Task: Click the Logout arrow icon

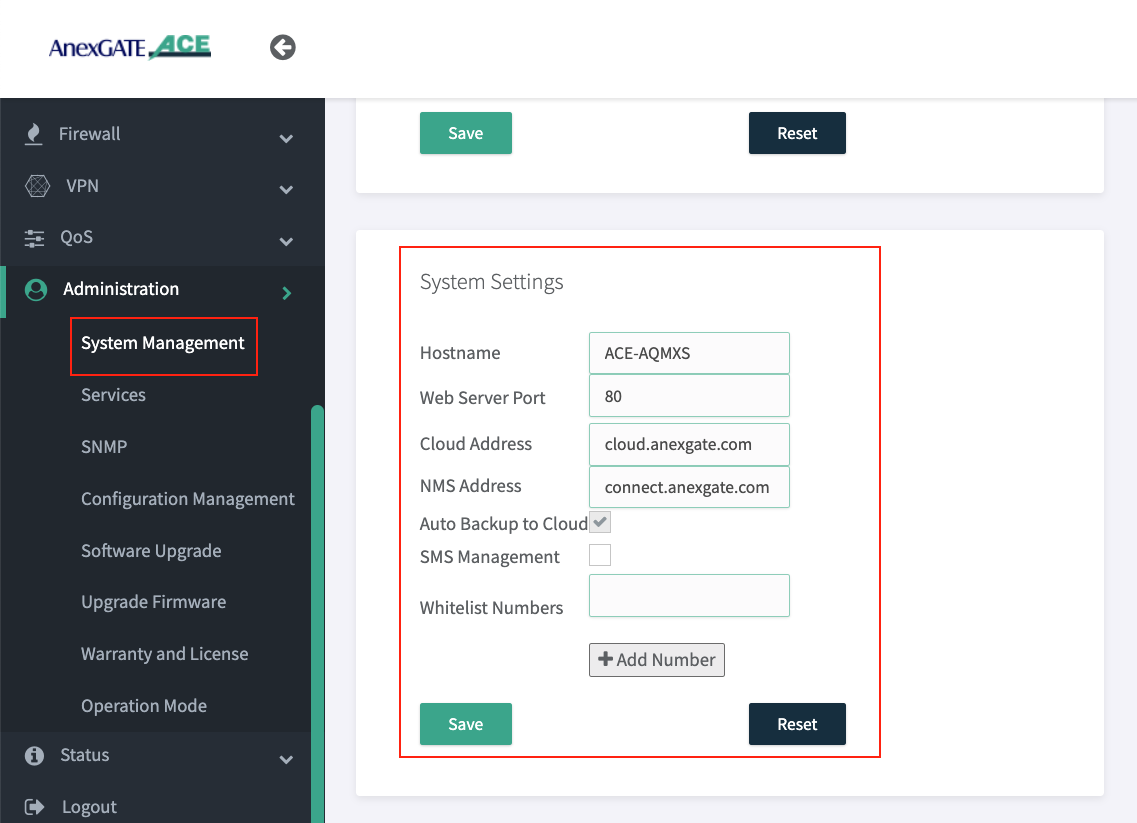Action: [35, 807]
